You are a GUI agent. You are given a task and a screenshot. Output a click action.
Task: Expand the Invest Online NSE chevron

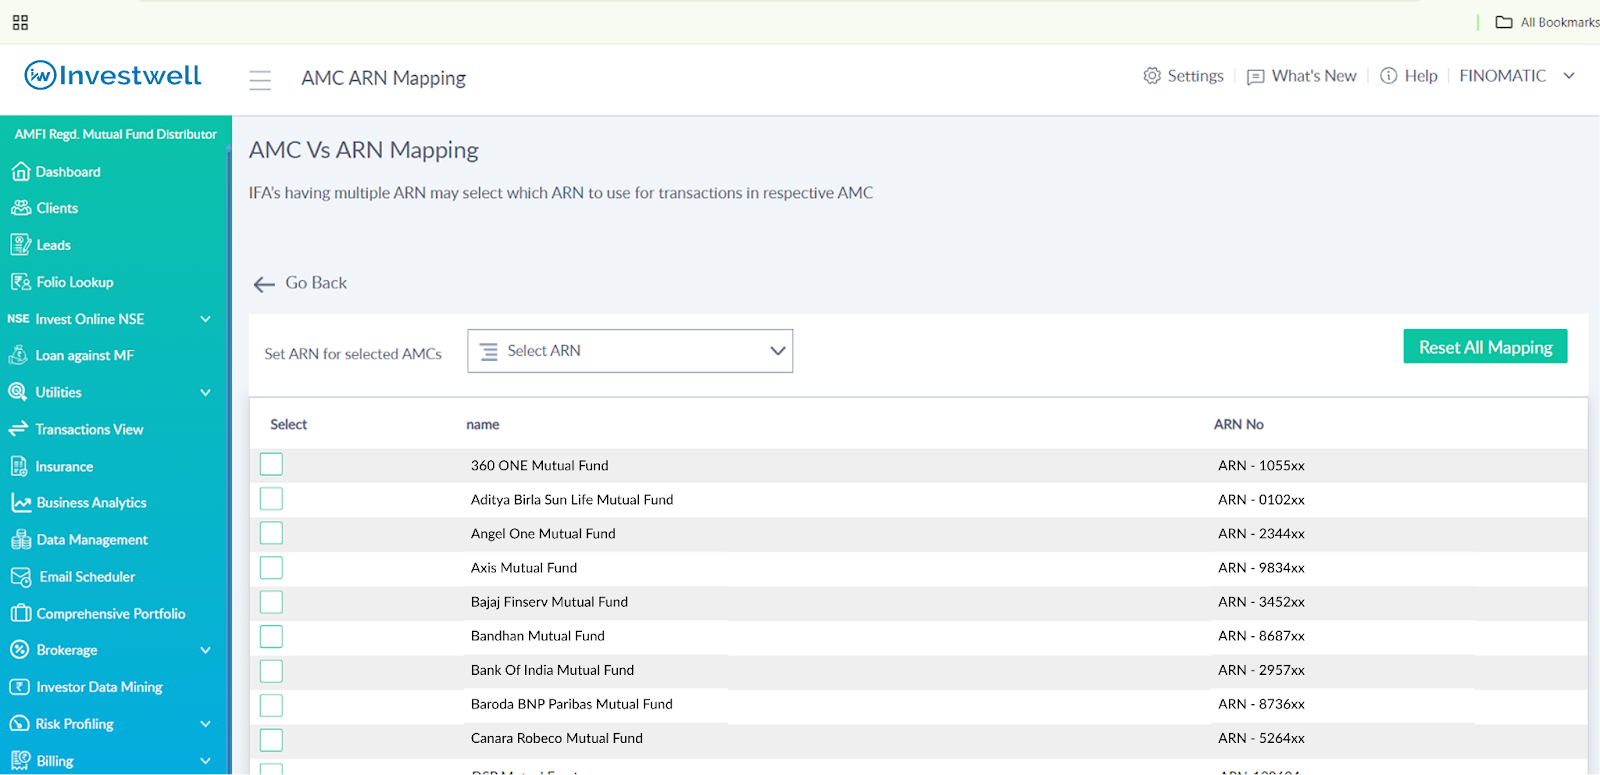(x=205, y=319)
